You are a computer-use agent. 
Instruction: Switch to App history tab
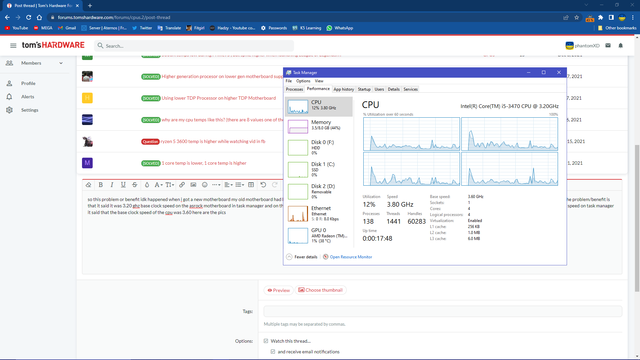(x=344, y=89)
